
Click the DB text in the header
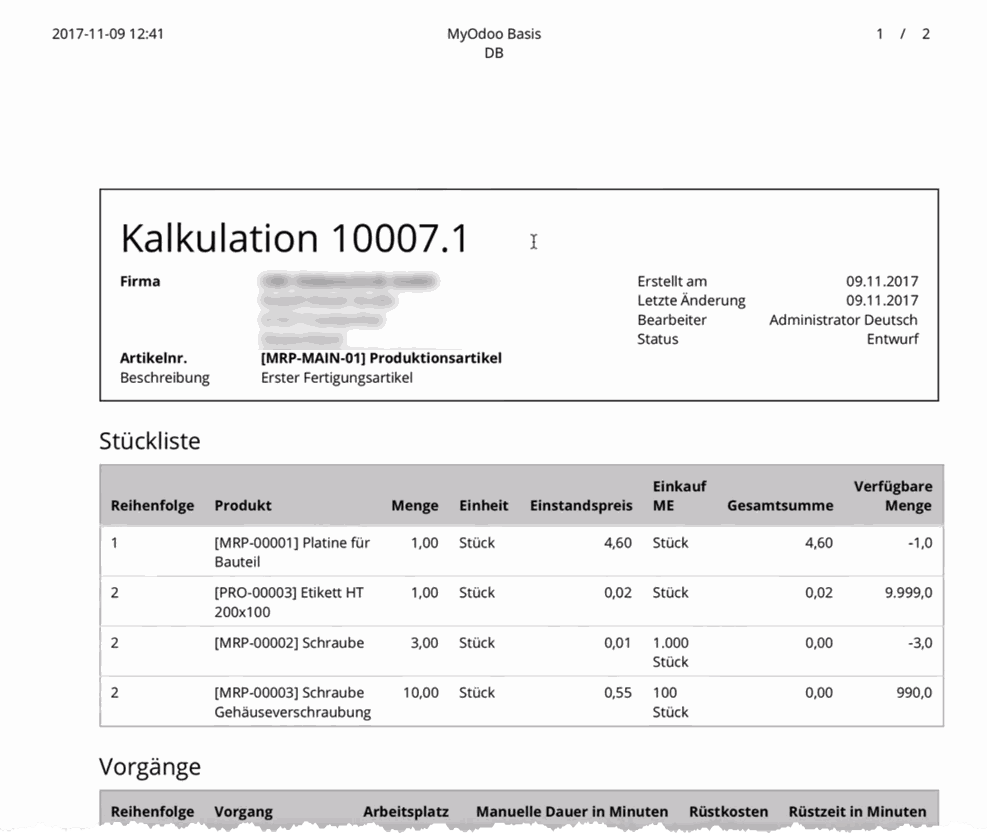point(494,53)
